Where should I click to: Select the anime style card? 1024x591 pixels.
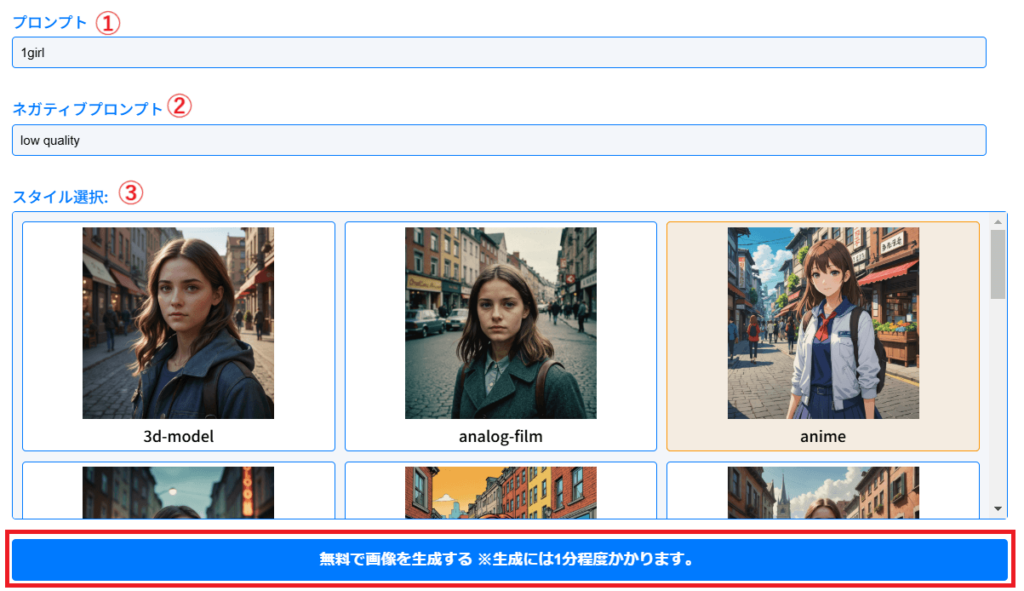tap(823, 336)
